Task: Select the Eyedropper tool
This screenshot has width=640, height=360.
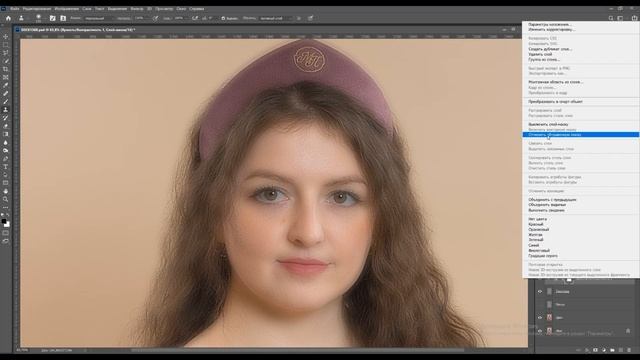Action: [x=6, y=85]
